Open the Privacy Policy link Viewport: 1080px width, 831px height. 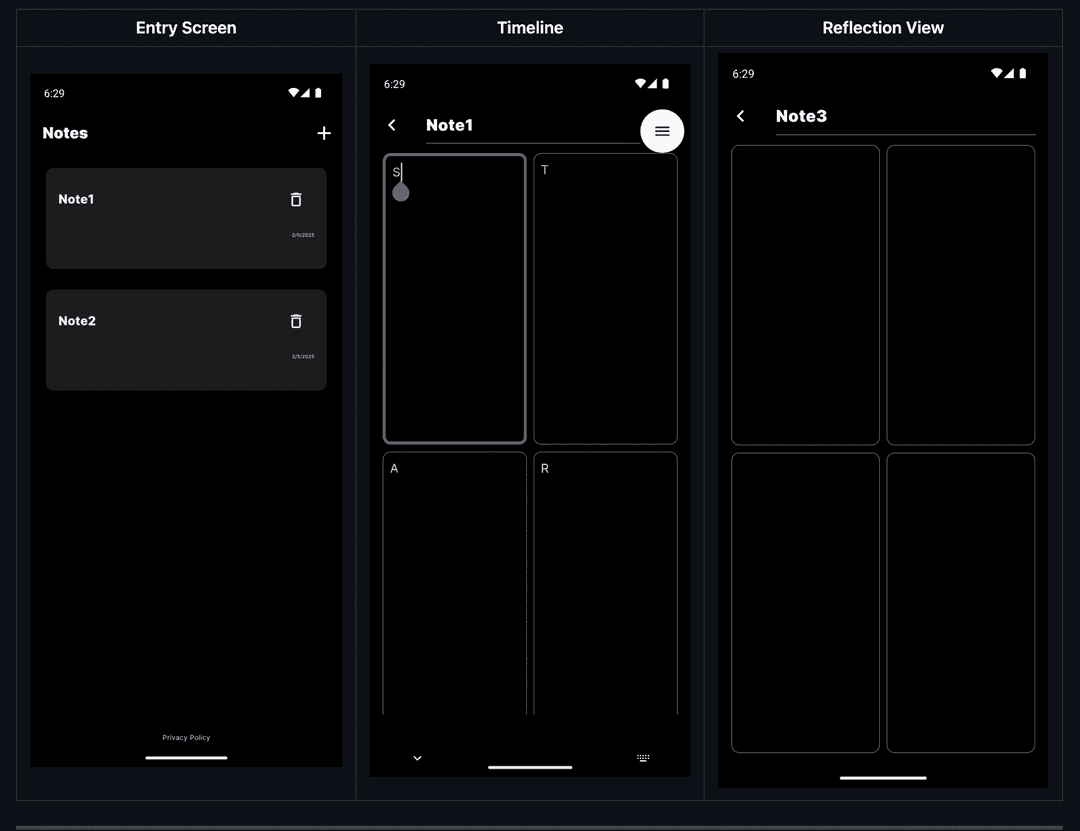click(x=186, y=737)
